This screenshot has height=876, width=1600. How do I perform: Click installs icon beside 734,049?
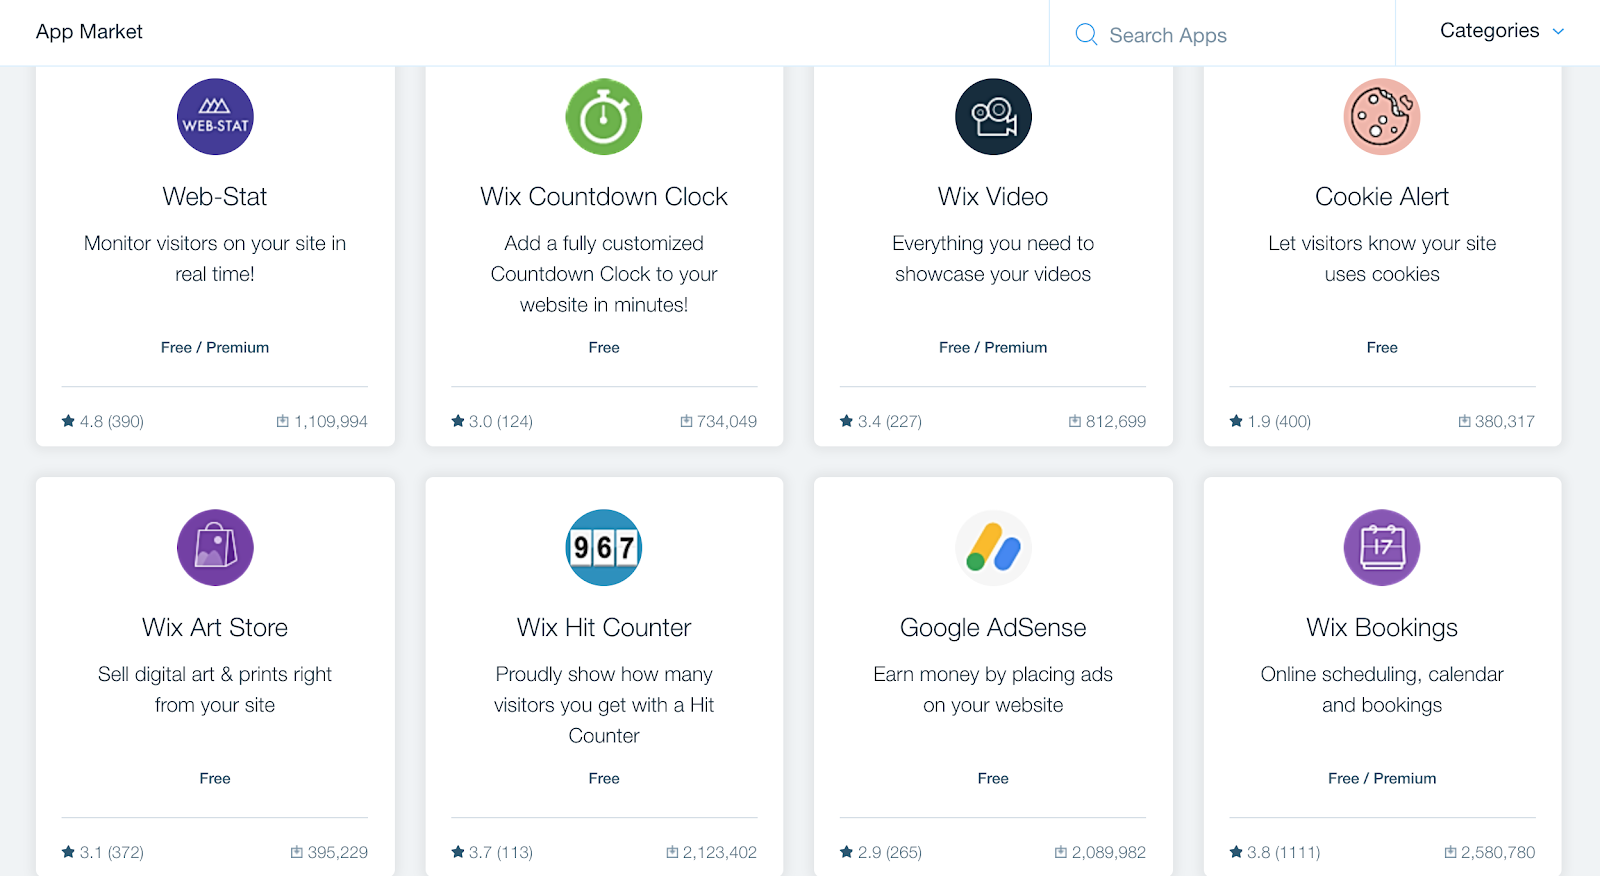point(686,421)
